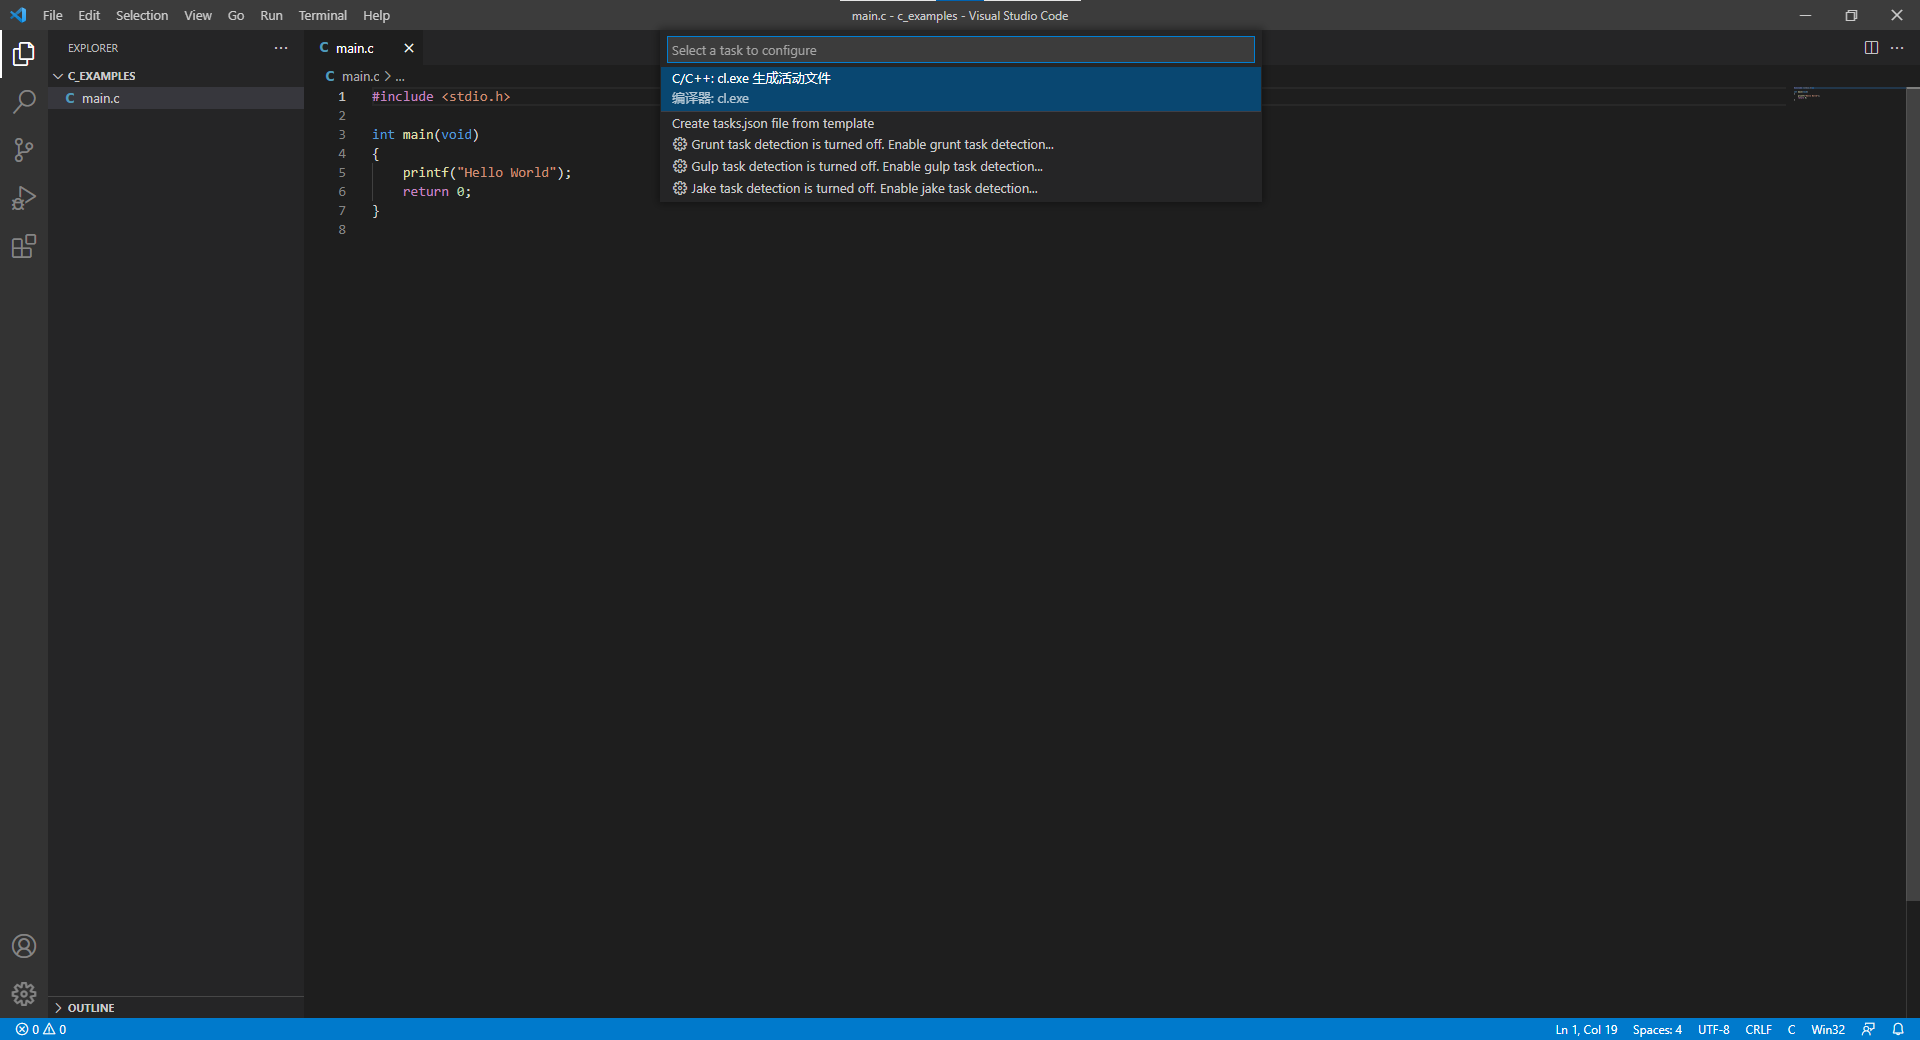Change line ending via CRLF
Viewport: 1920px width, 1040px height.
coord(1758,1029)
